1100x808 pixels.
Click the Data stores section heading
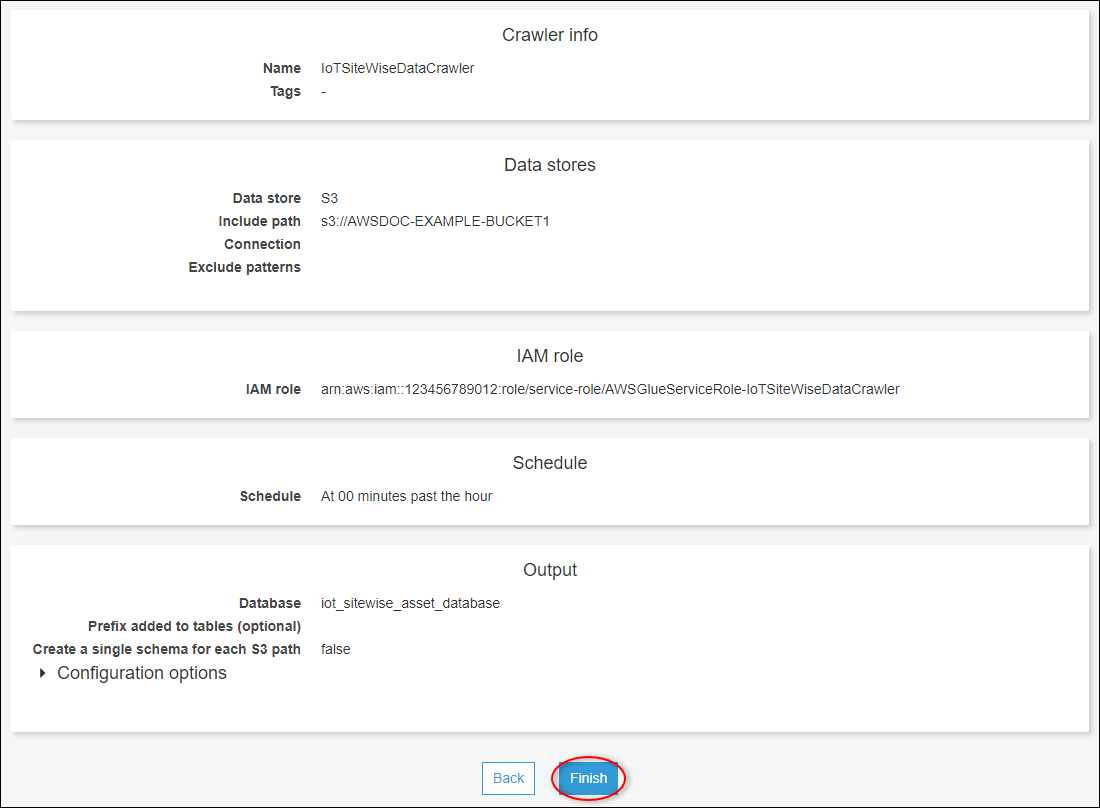[x=549, y=165]
